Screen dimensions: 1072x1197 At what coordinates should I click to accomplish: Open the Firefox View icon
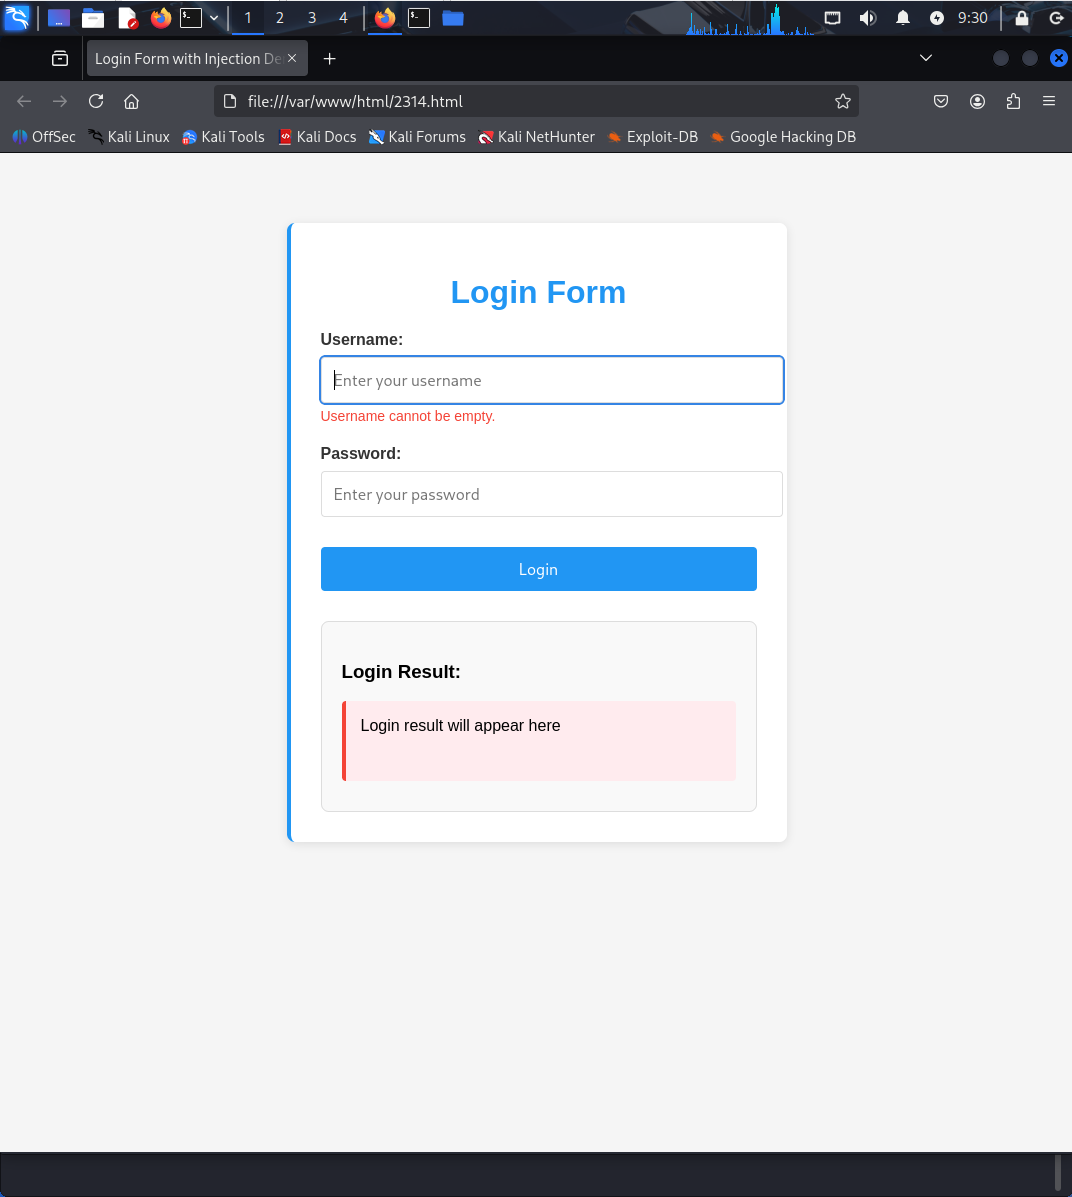60,59
